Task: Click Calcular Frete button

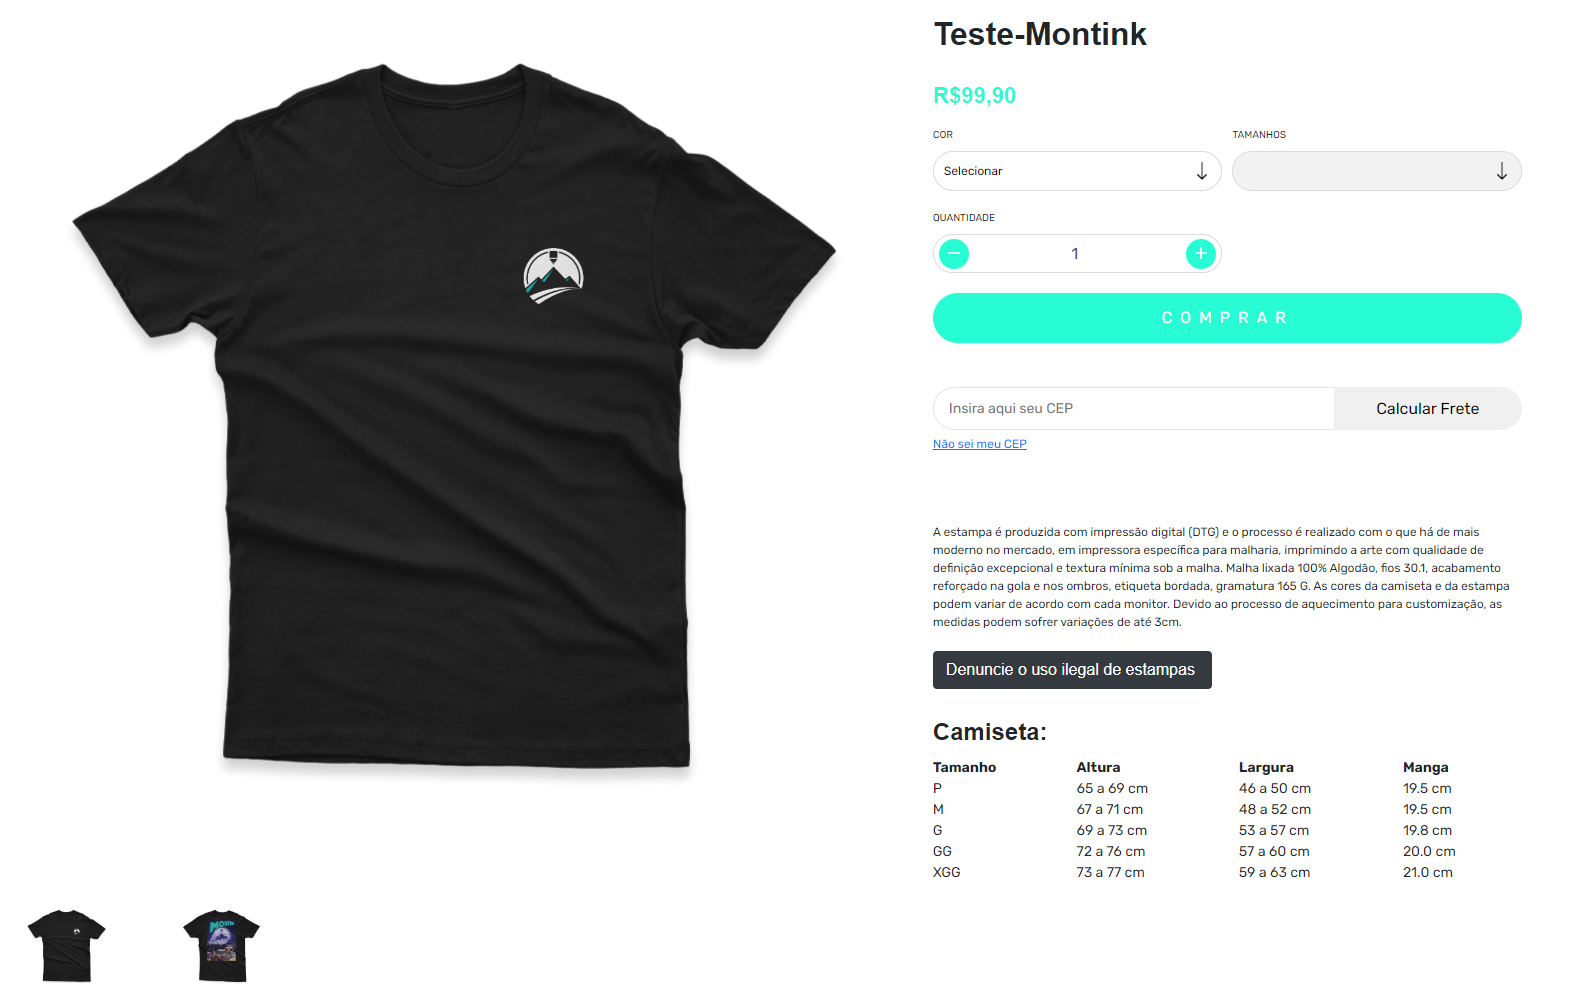Action: [1427, 408]
